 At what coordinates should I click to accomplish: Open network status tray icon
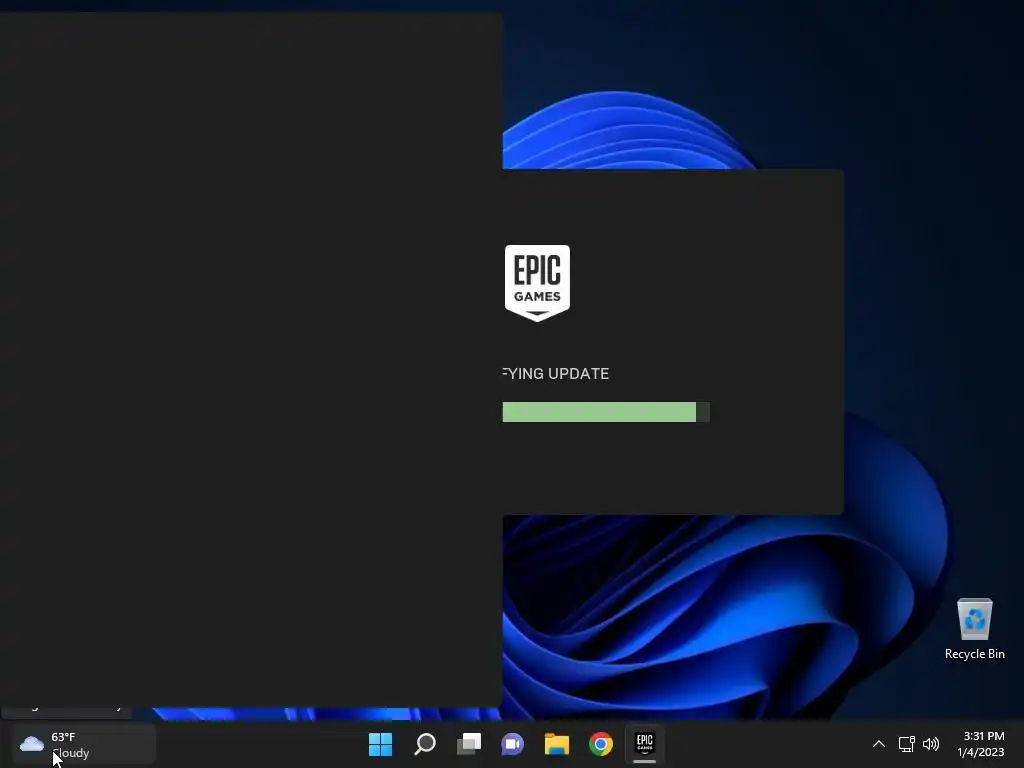tap(906, 744)
